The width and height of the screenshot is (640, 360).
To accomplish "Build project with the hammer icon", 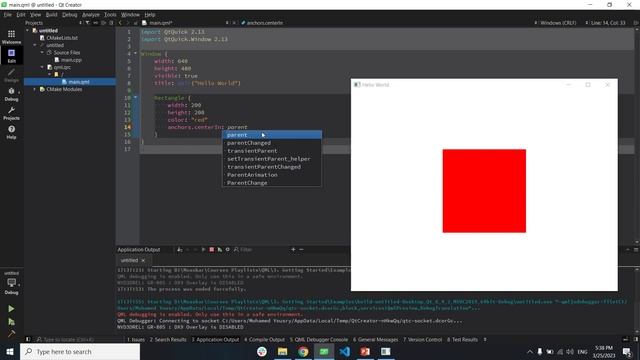I will coord(11,334).
